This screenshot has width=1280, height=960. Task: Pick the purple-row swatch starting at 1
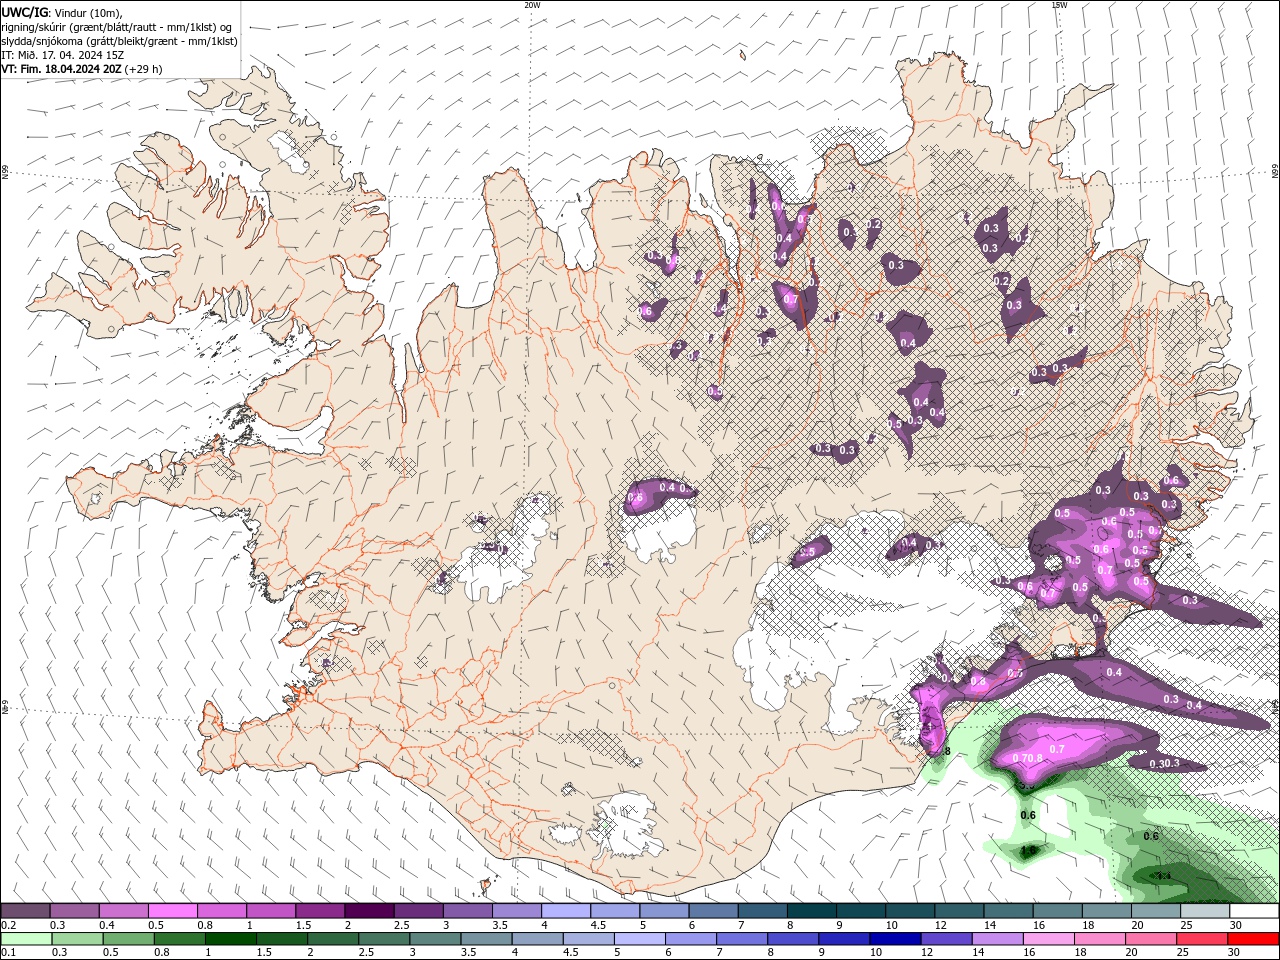270,911
